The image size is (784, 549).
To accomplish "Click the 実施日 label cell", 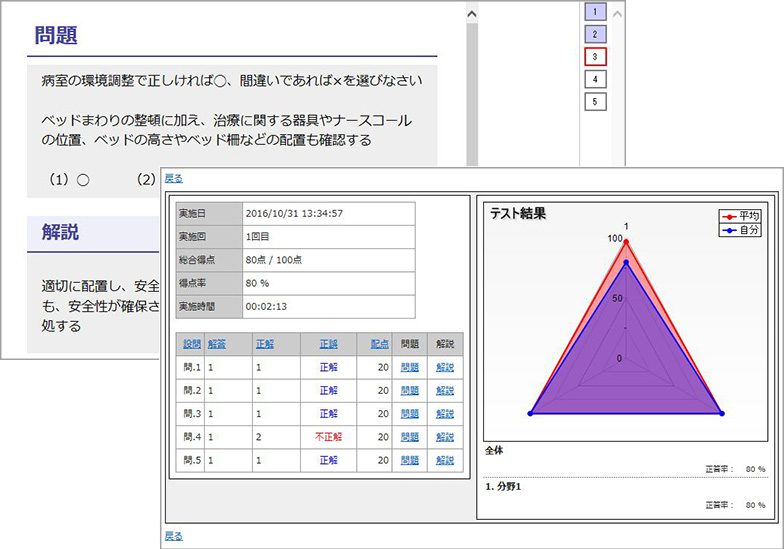I will [209, 214].
